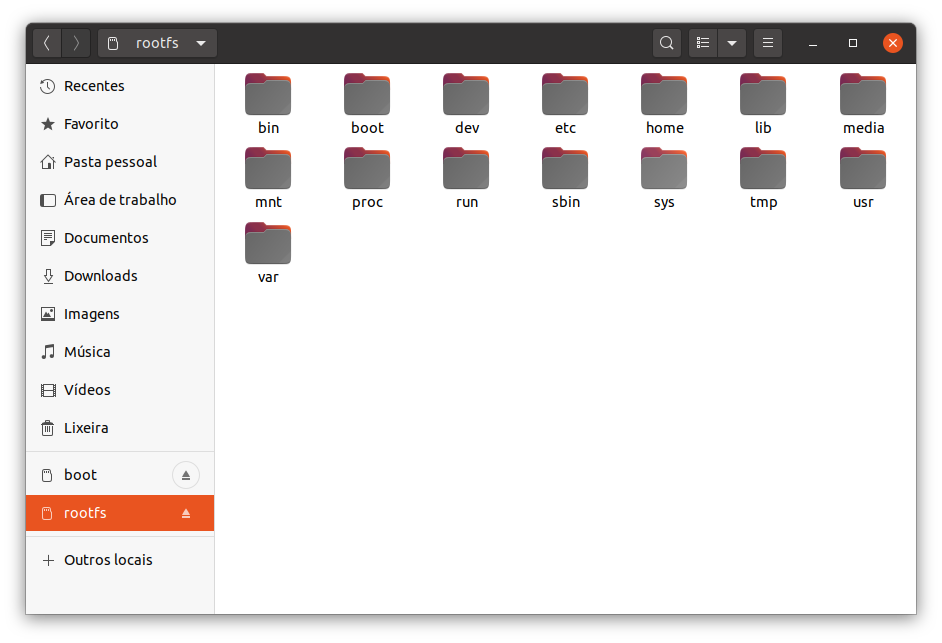Close the file manager window
The width and height of the screenshot is (942, 643).
pos(893,43)
